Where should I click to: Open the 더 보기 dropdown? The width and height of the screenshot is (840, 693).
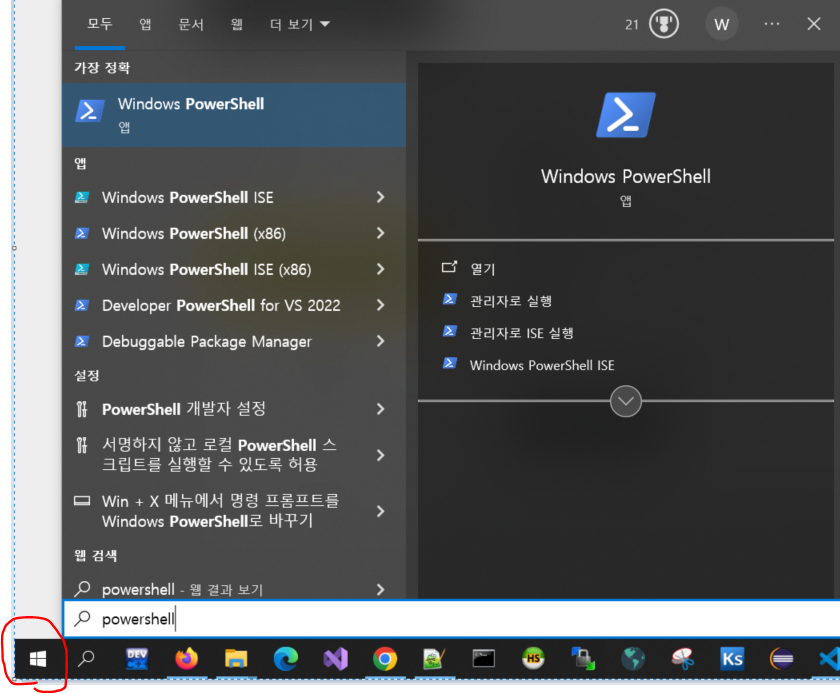299,24
